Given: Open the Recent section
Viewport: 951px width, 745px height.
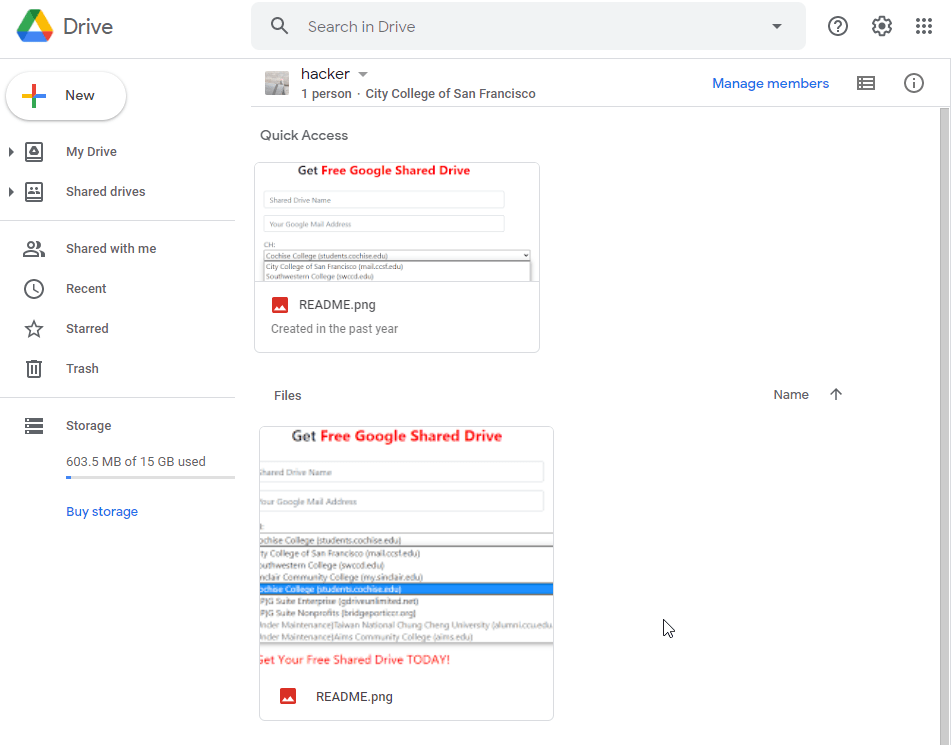Looking at the screenshot, I should (86, 289).
